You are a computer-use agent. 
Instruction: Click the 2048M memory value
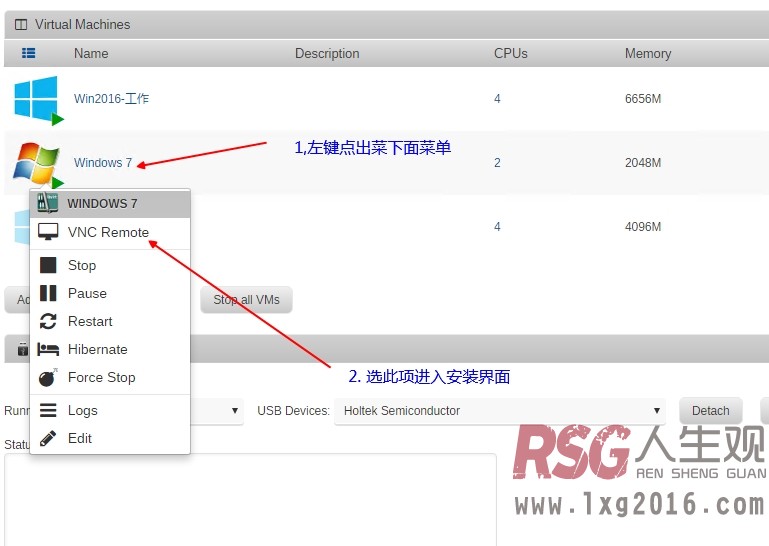pyautogui.click(x=643, y=162)
